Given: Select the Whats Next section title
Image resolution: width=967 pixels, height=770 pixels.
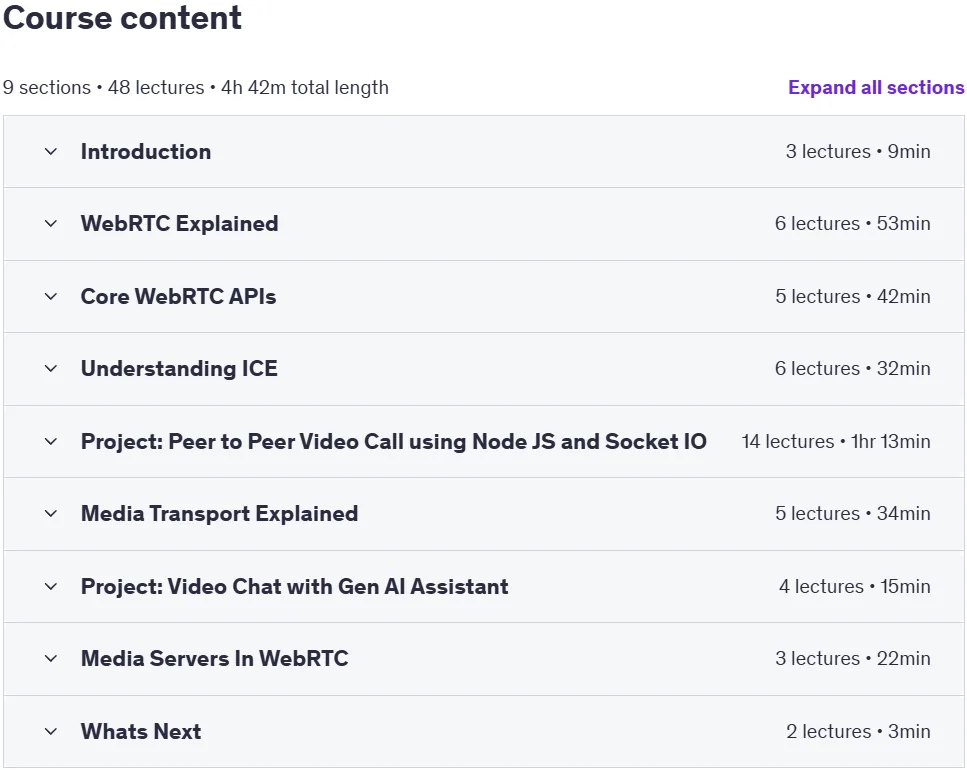Looking at the screenshot, I should coord(141,732).
